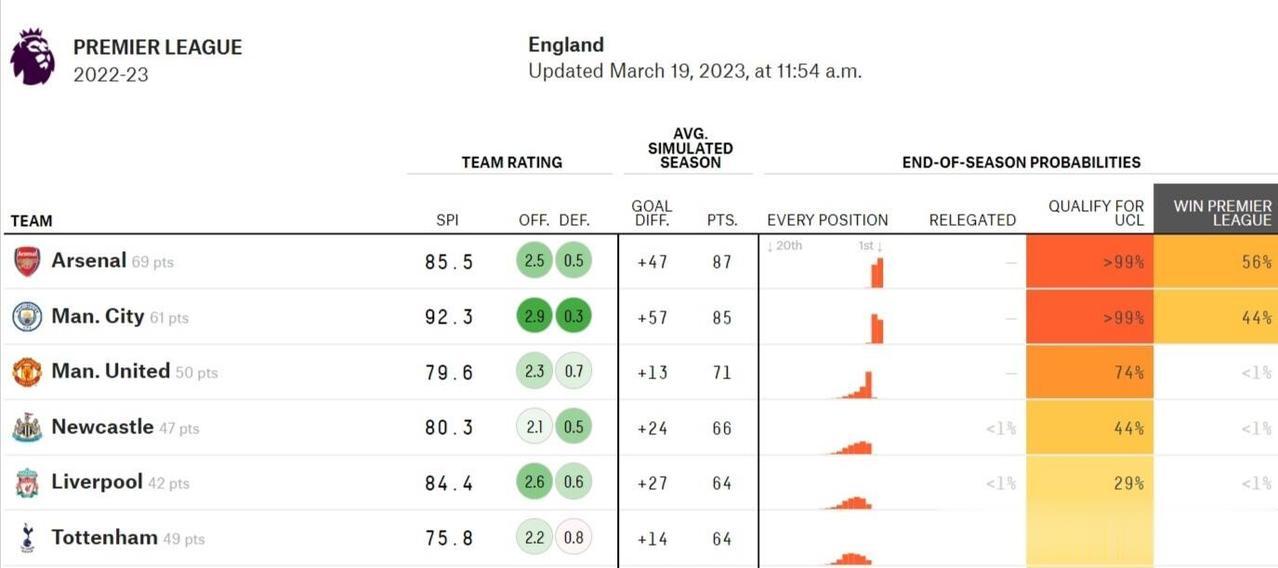The height and width of the screenshot is (568, 1278).
Task: Sort teams by SPI column header
Action: point(447,220)
